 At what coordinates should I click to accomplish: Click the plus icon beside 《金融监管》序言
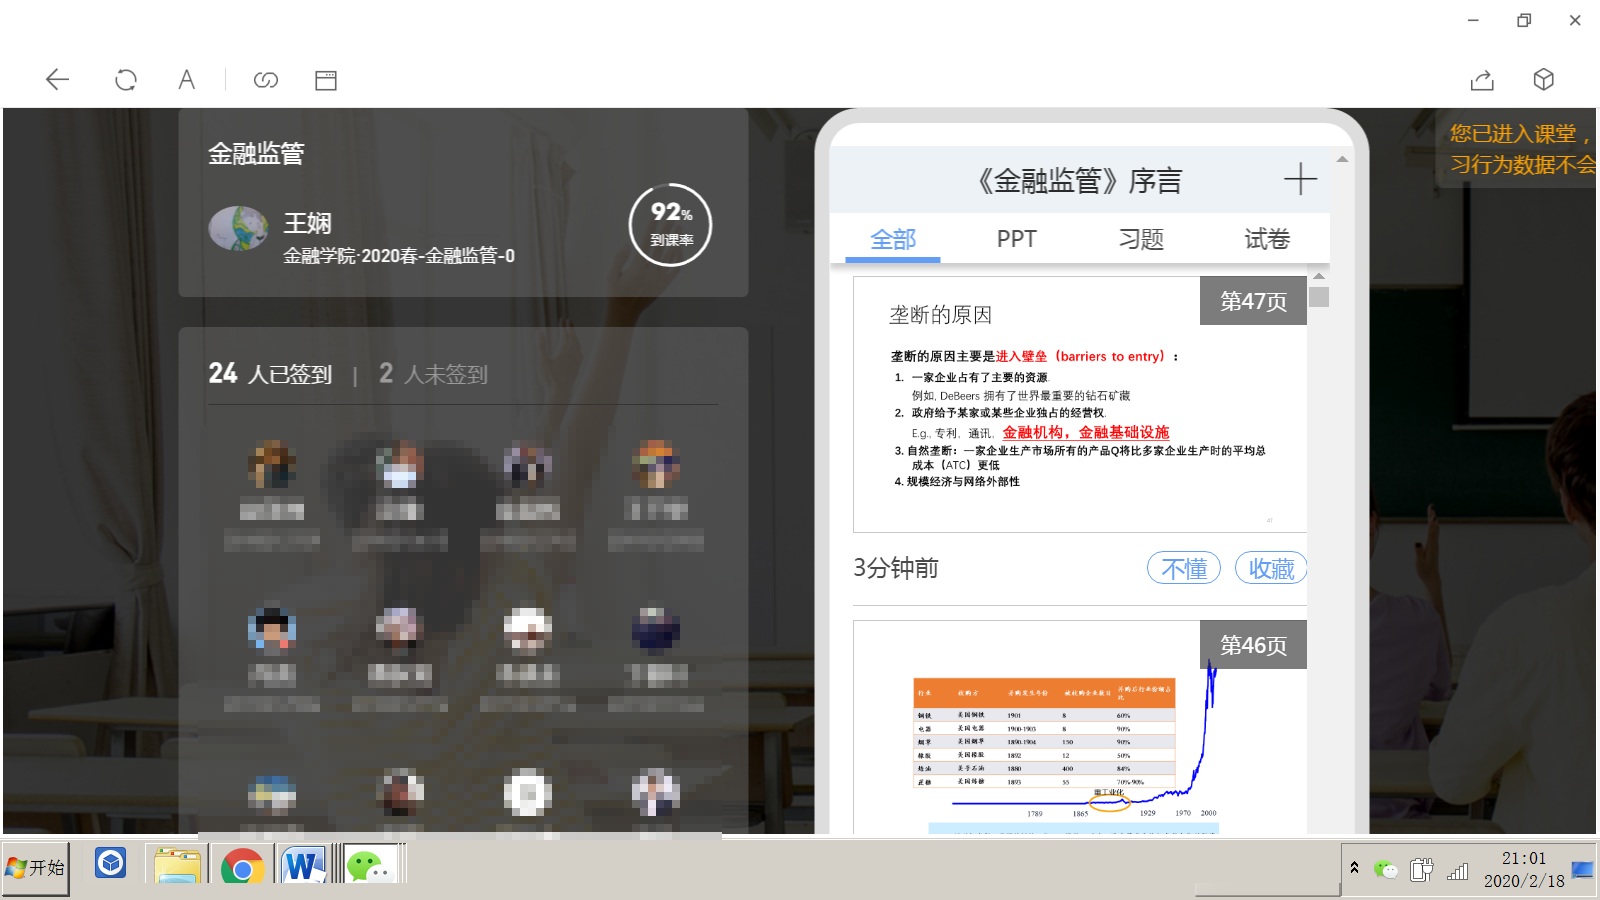coord(1300,179)
